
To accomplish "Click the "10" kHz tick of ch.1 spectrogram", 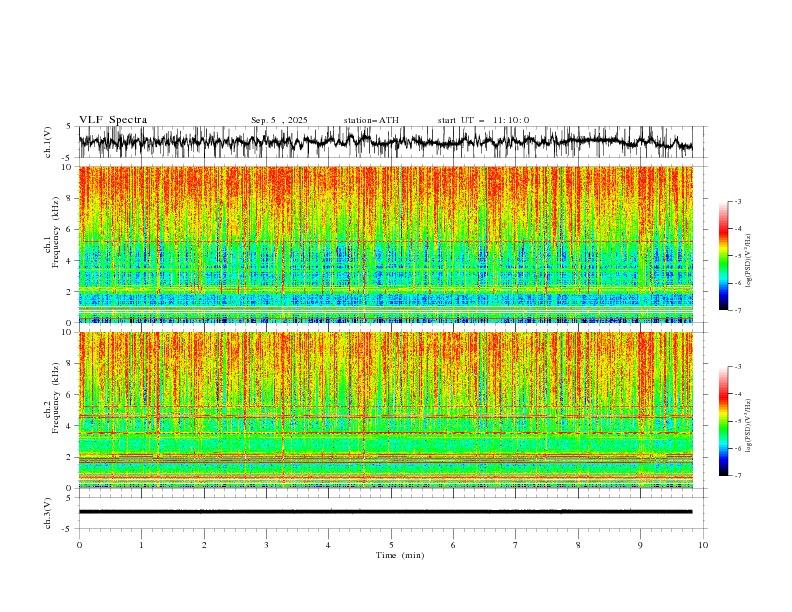I will [68, 167].
